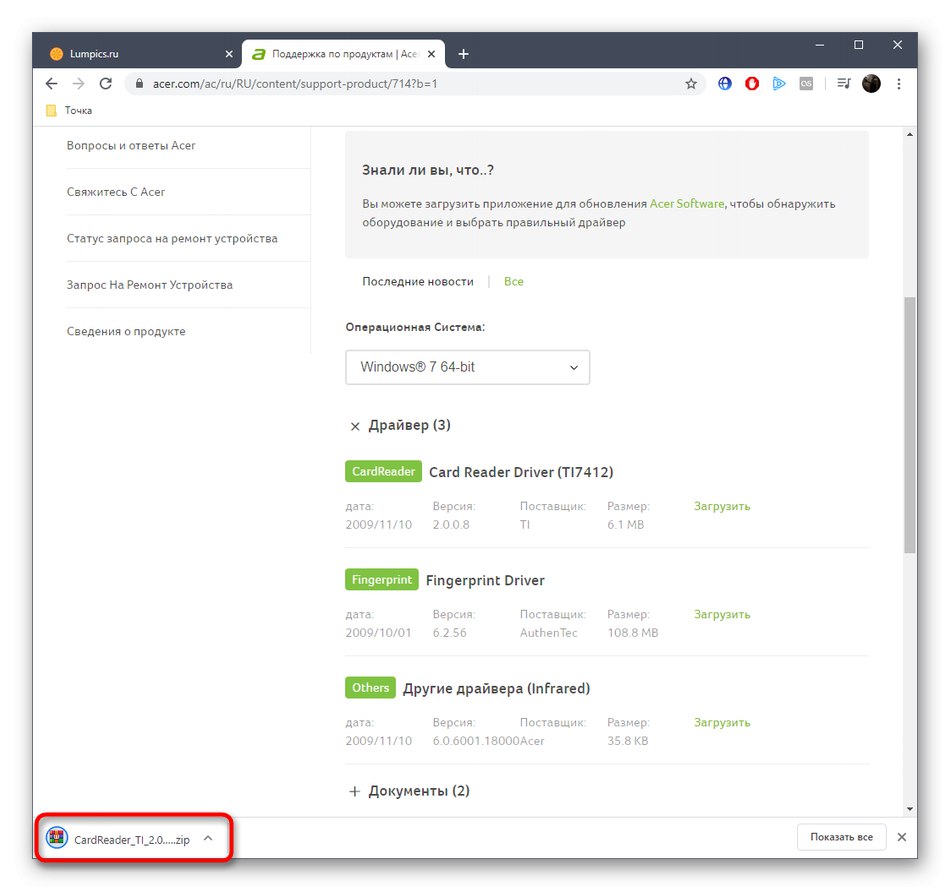Download the Card Reader Driver (TI7412)
The width and height of the screenshot is (950, 891).
pos(722,506)
